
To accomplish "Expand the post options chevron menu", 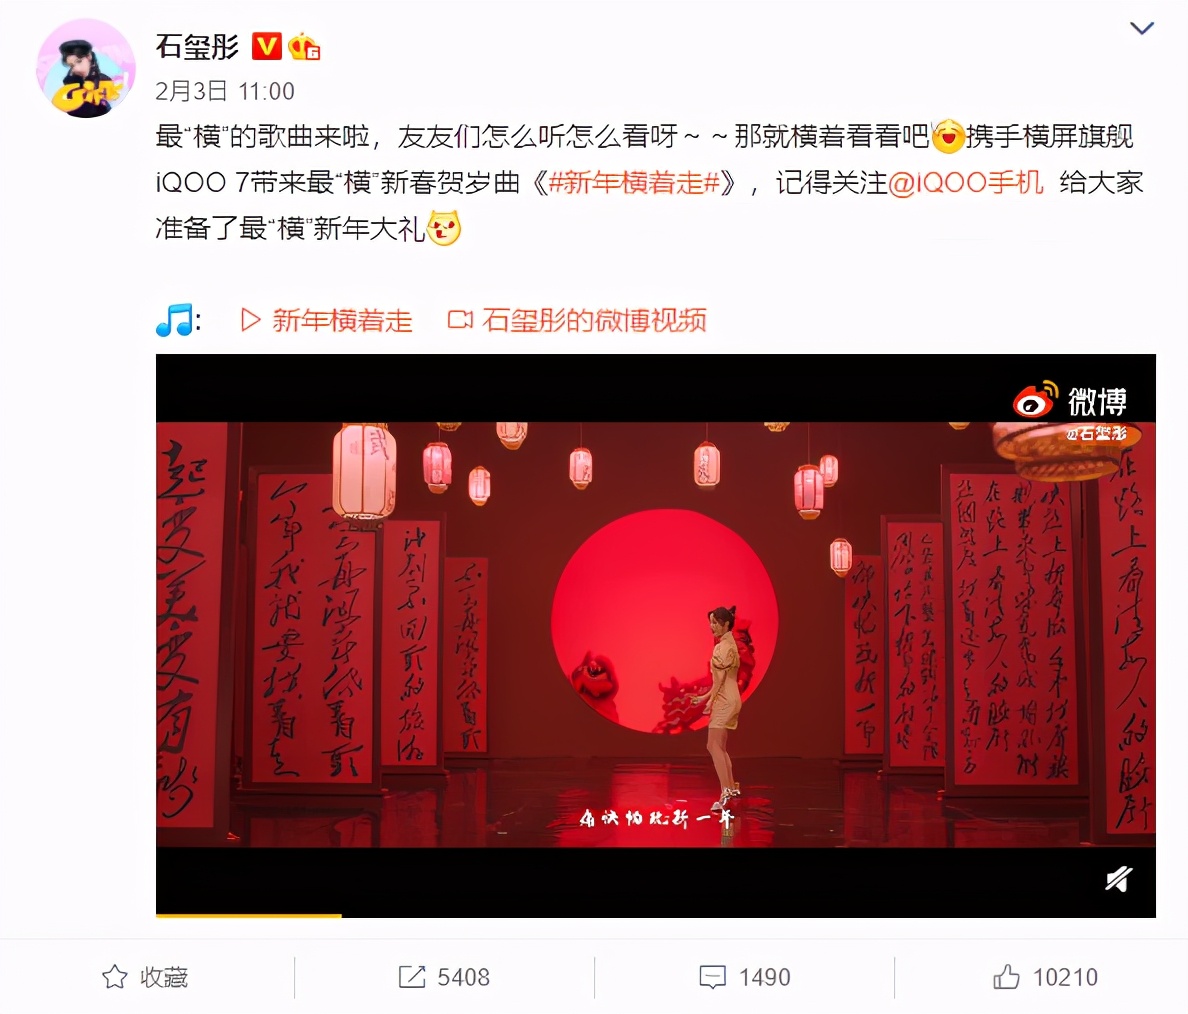I will (x=1141, y=29).
